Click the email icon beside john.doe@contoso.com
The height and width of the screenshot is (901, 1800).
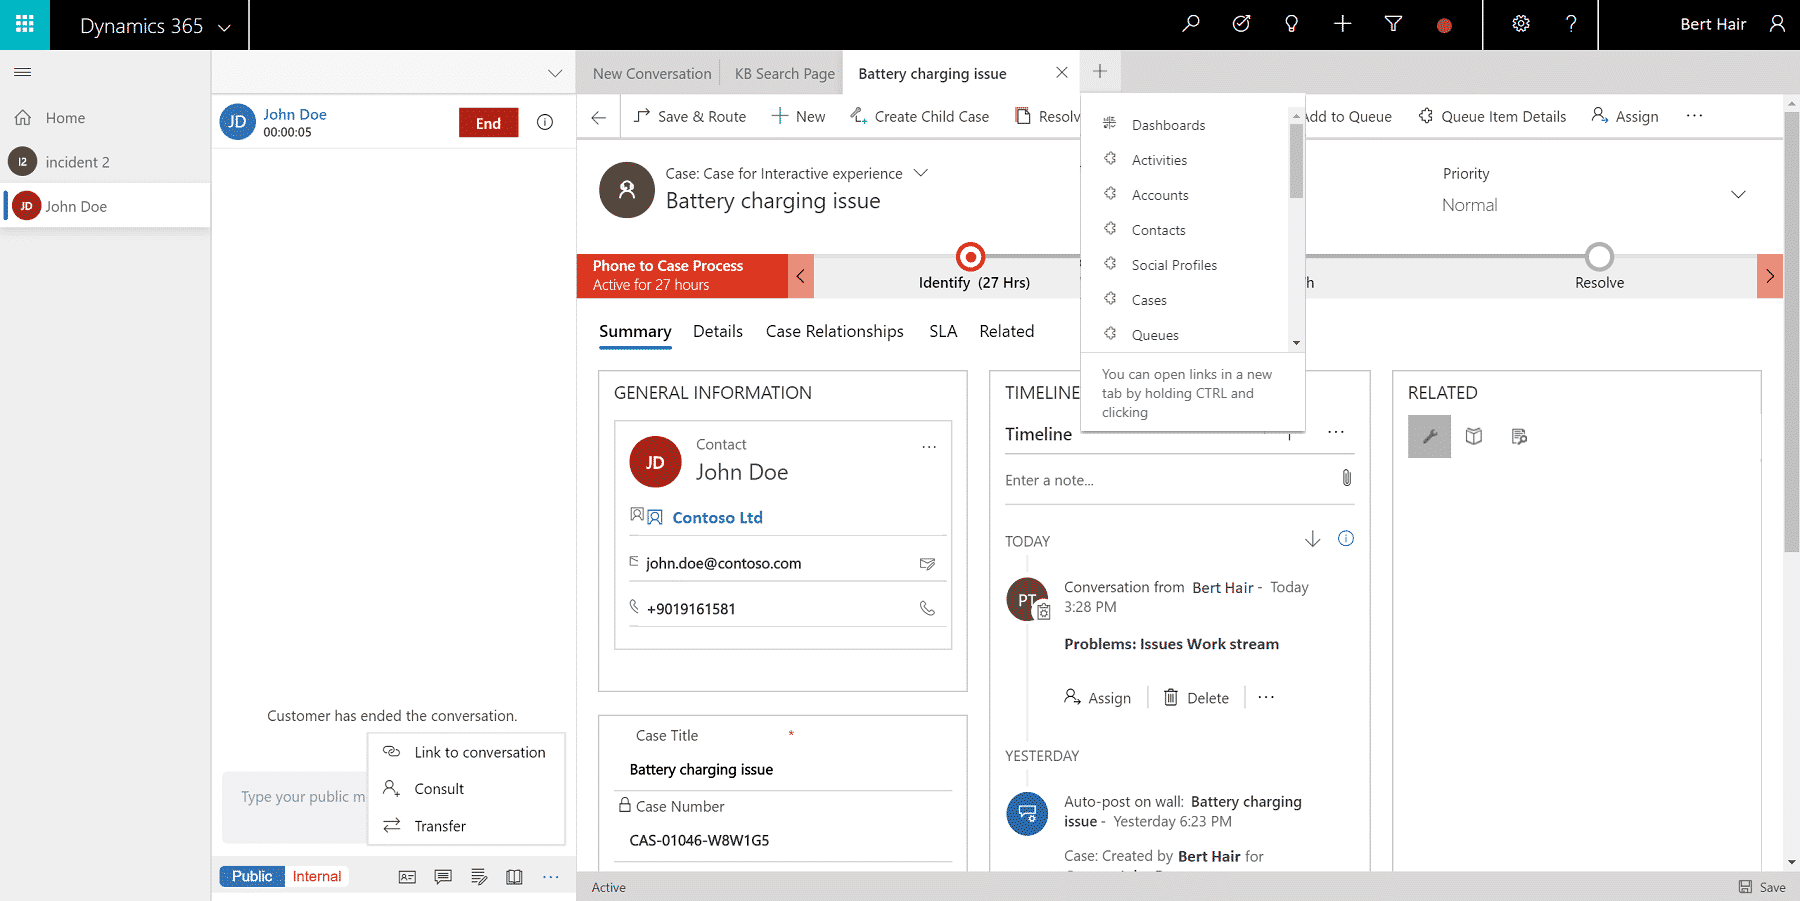[x=927, y=564]
